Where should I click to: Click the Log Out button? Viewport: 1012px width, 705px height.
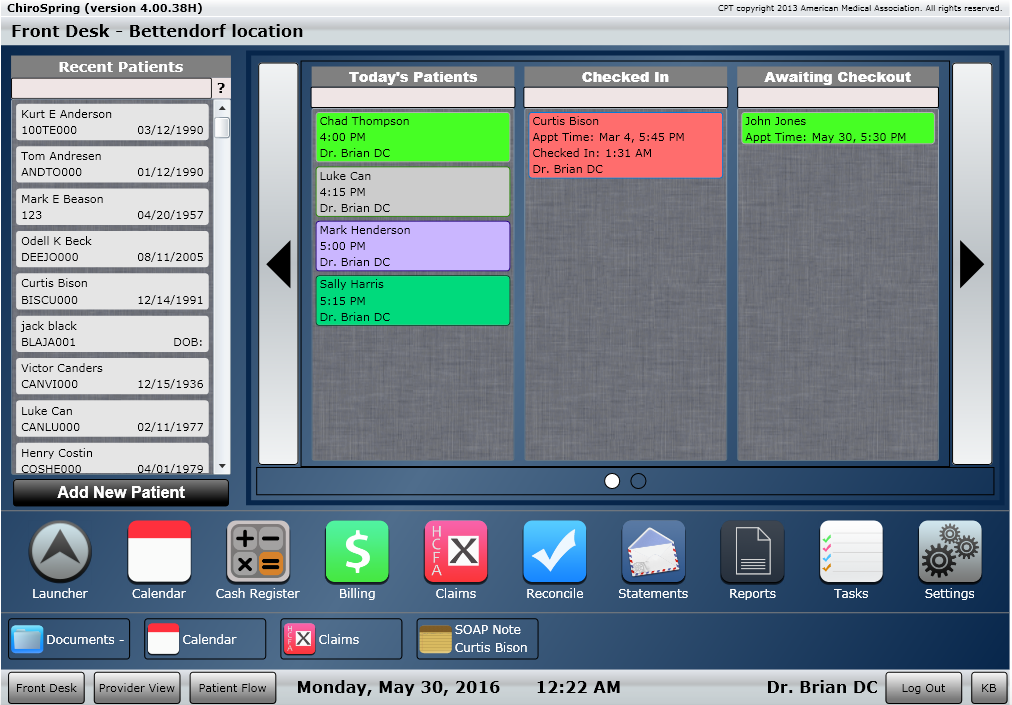[x=923, y=687]
